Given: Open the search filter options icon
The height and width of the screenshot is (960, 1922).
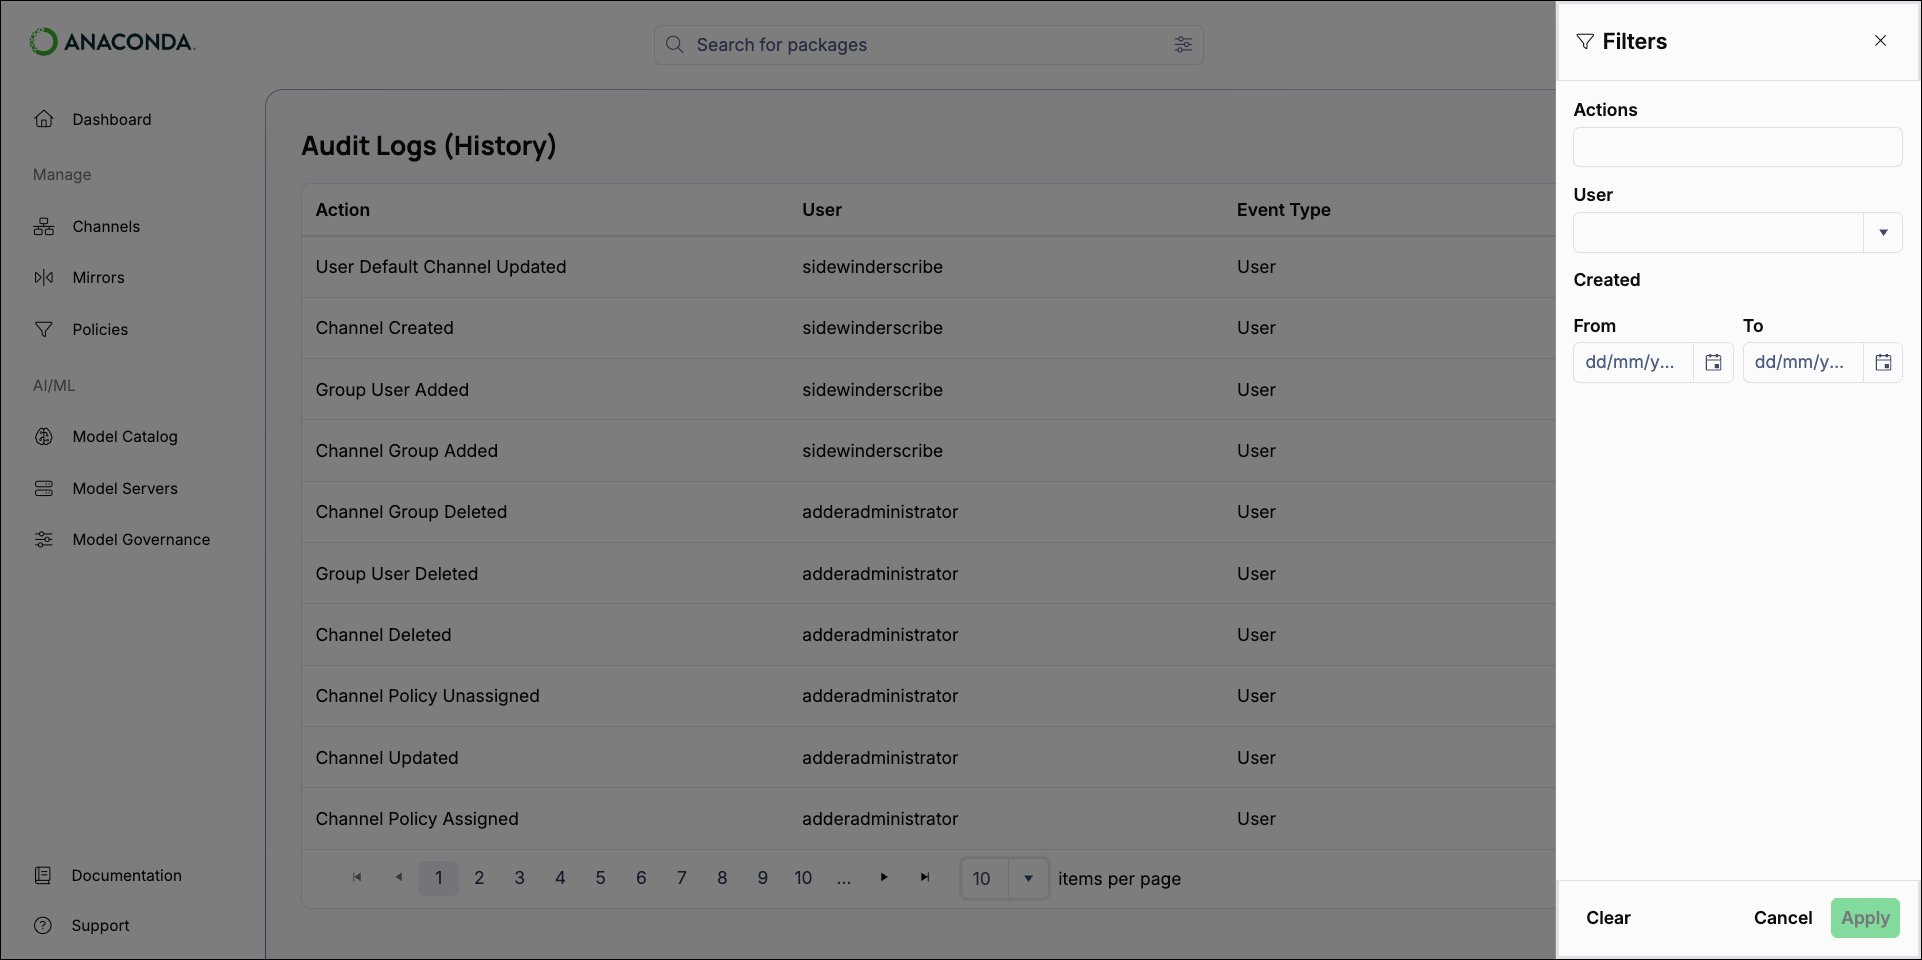Looking at the screenshot, I should coord(1183,44).
